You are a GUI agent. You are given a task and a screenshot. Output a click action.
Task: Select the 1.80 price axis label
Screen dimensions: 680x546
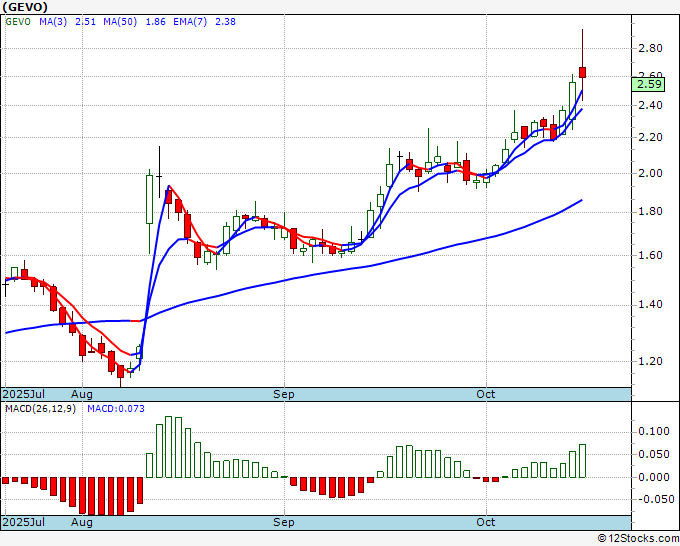tap(650, 212)
